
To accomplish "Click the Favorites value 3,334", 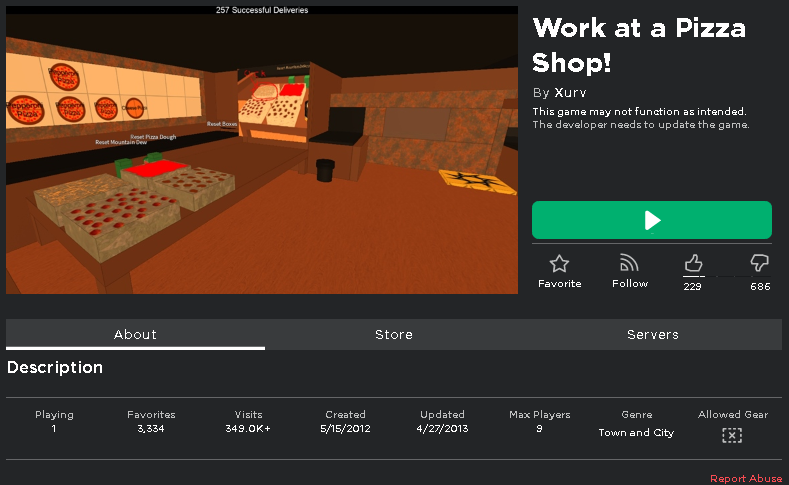I will (151, 429).
